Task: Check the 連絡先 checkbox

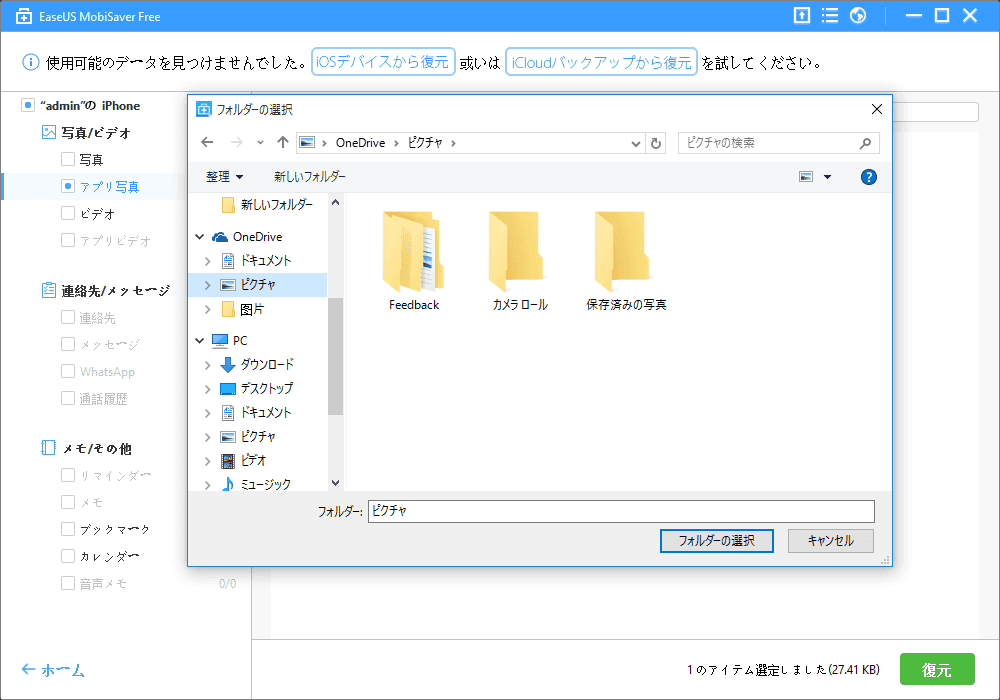Action: click(x=68, y=317)
